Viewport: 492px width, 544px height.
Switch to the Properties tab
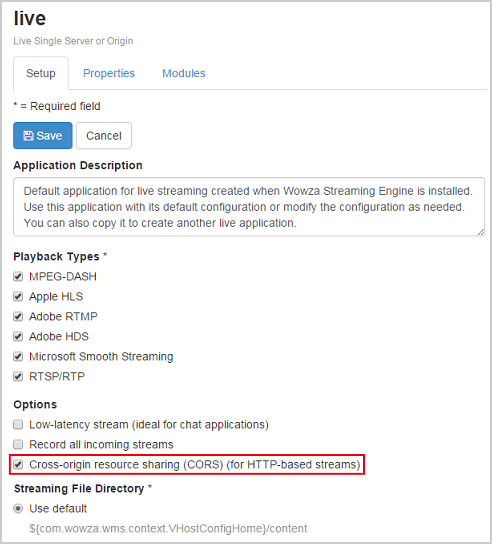click(109, 73)
